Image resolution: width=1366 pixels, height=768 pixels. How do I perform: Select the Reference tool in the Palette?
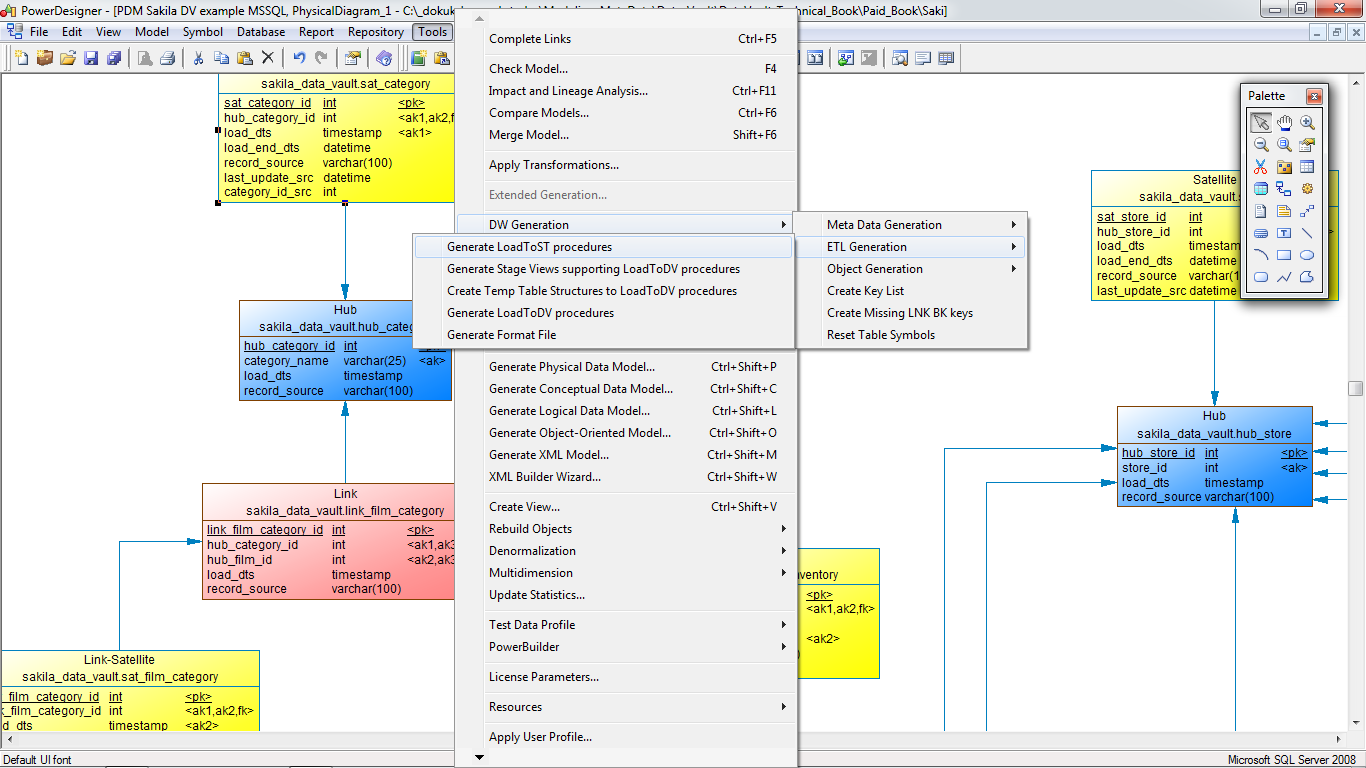1284,189
